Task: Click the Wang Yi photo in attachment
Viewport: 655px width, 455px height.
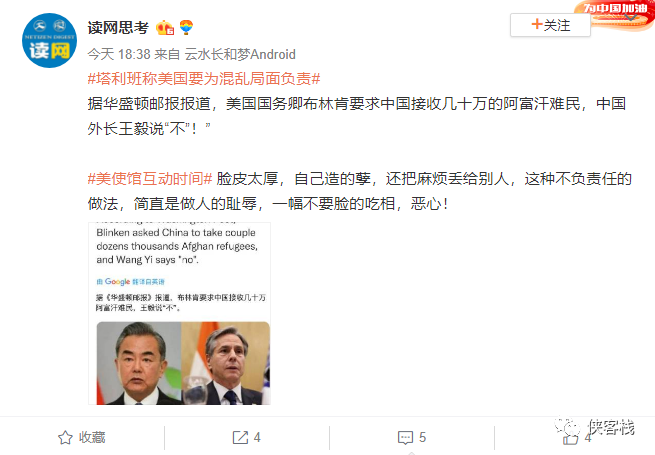Action: tap(139, 363)
